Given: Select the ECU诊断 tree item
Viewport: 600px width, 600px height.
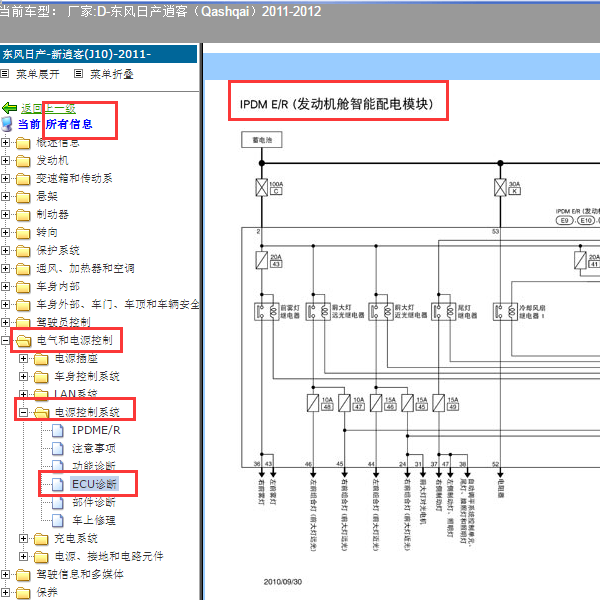Looking at the screenshot, I should pyautogui.click(x=95, y=484).
